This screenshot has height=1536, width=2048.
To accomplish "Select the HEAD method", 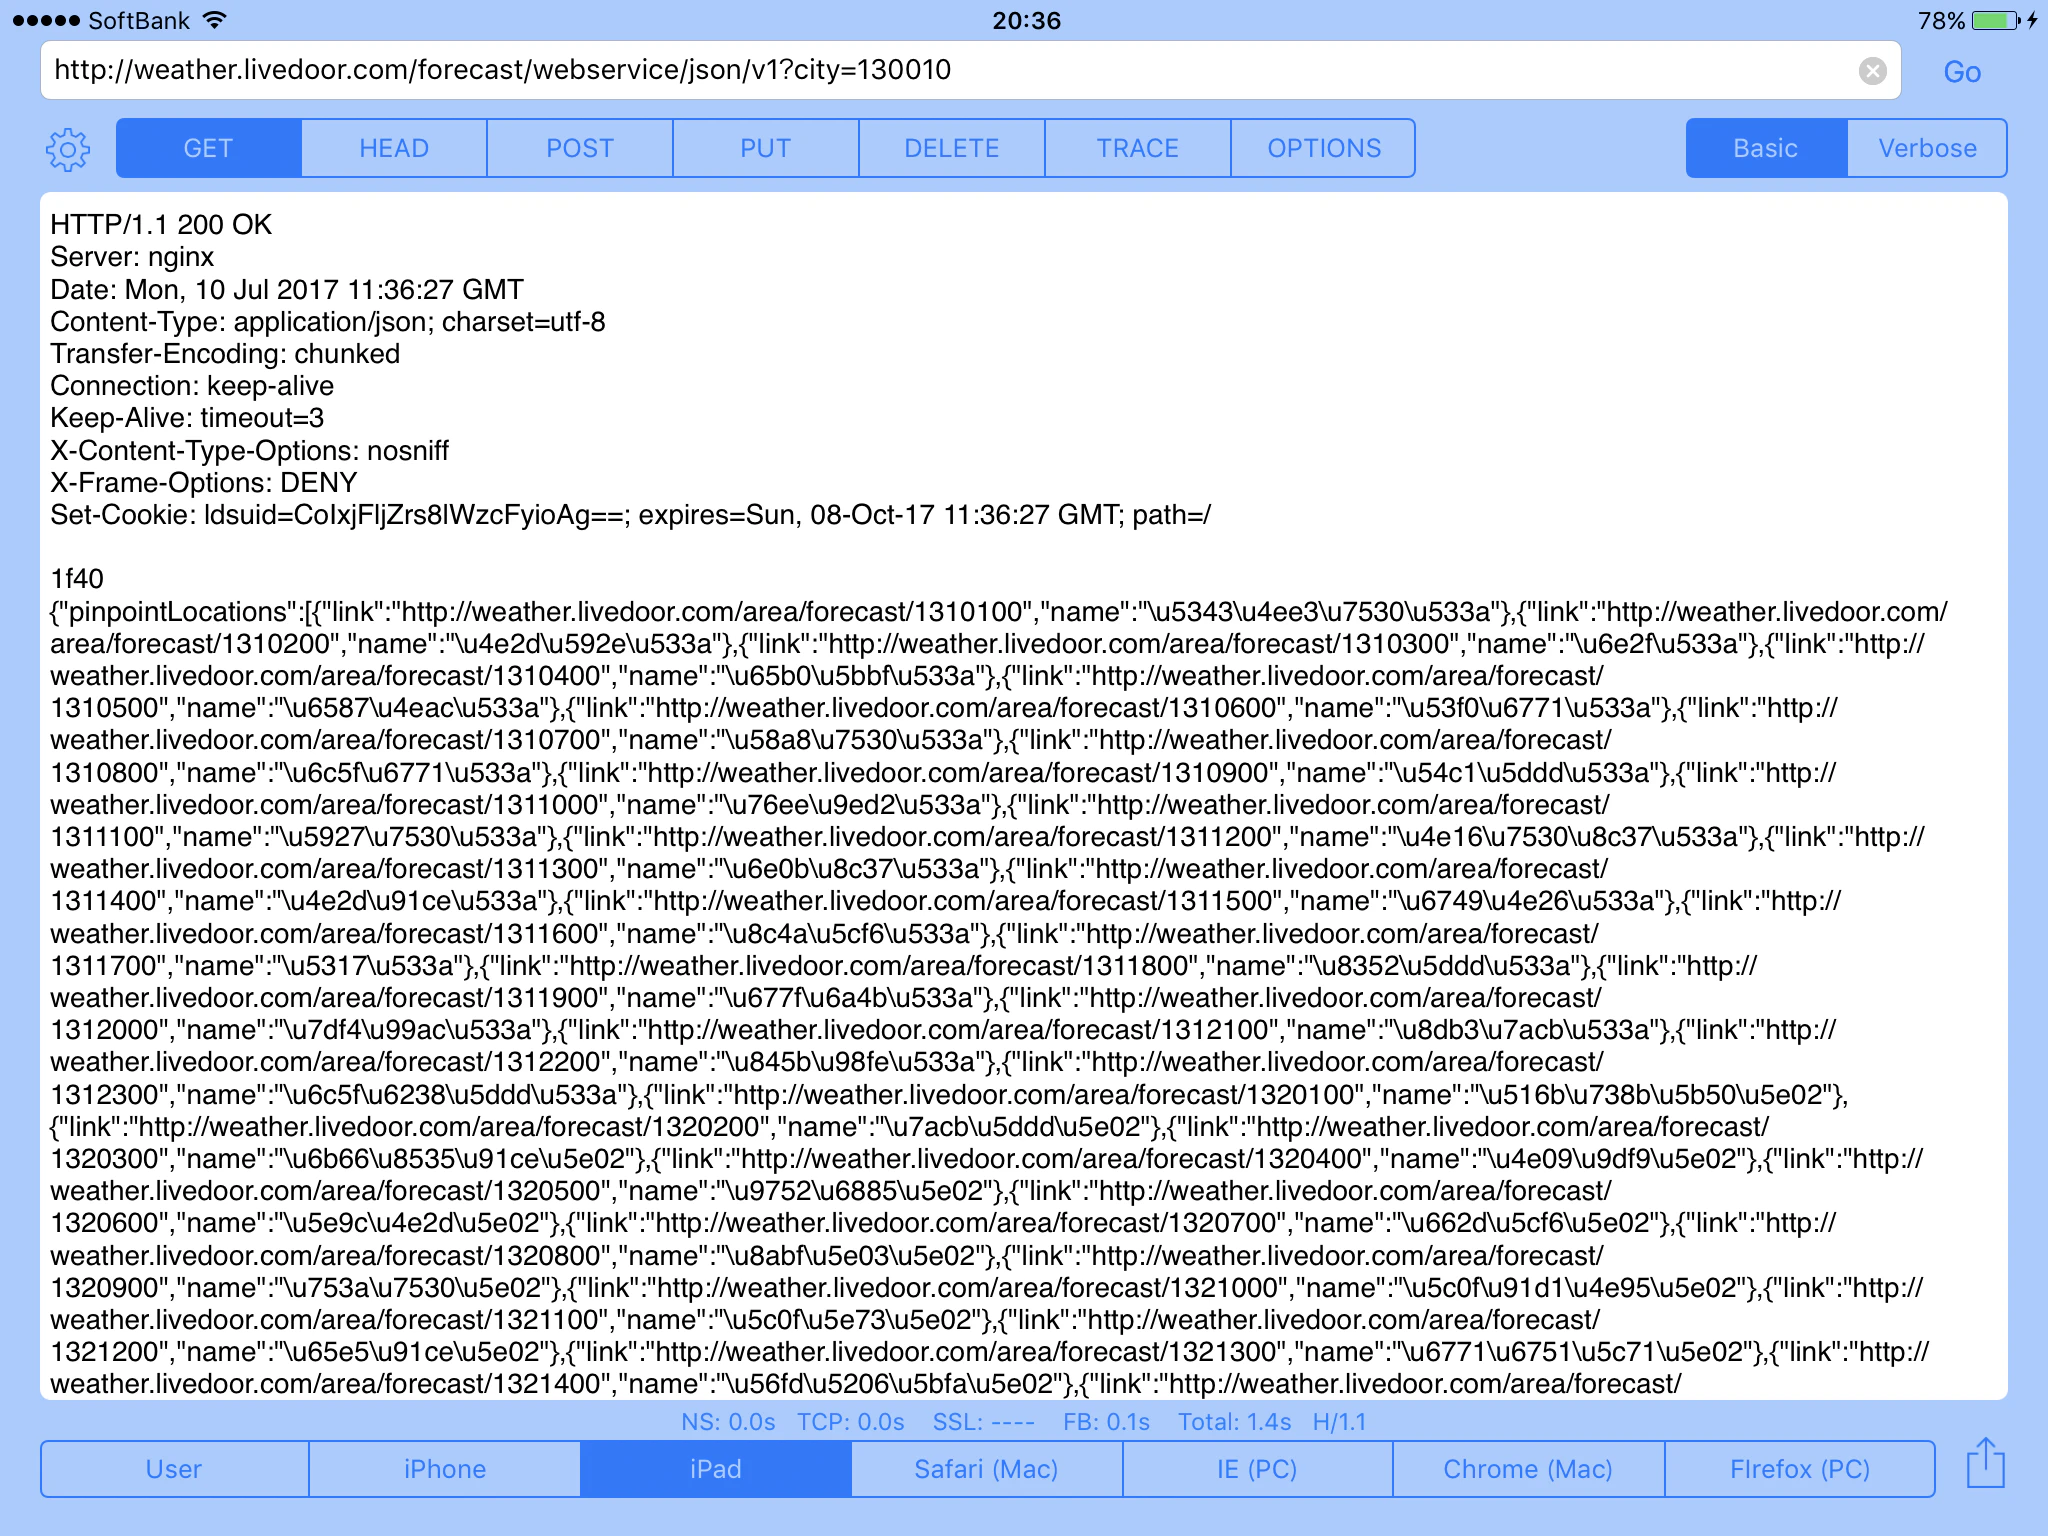I will 394,148.
